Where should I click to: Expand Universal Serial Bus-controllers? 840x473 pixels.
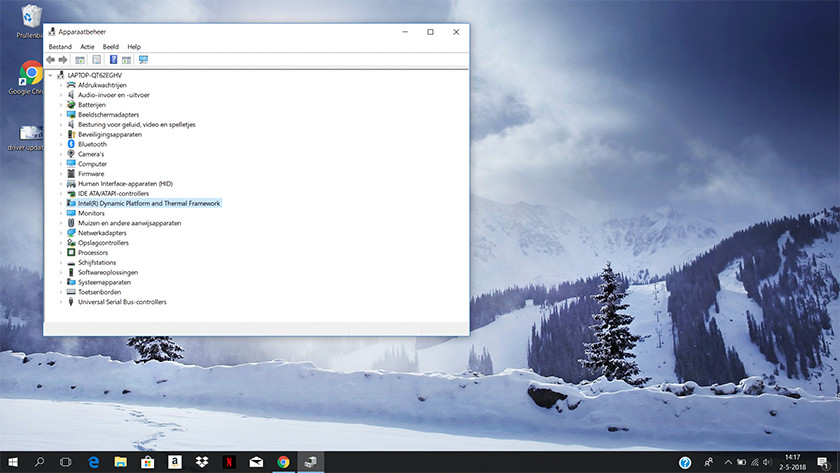(x=60, y=302)
